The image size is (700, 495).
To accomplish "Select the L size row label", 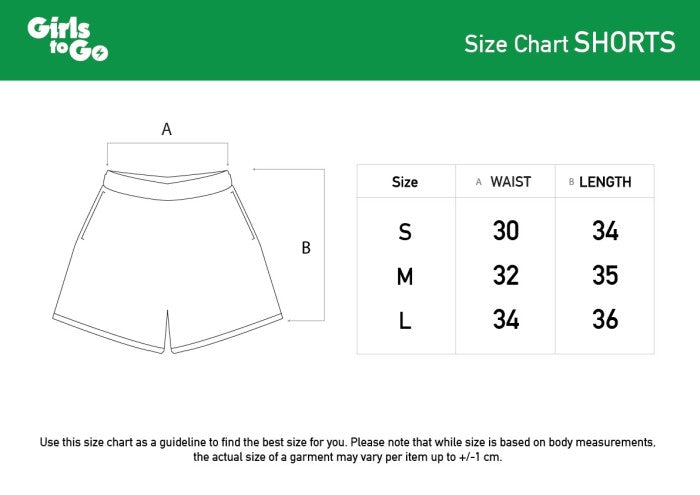I will pos(405,321).
